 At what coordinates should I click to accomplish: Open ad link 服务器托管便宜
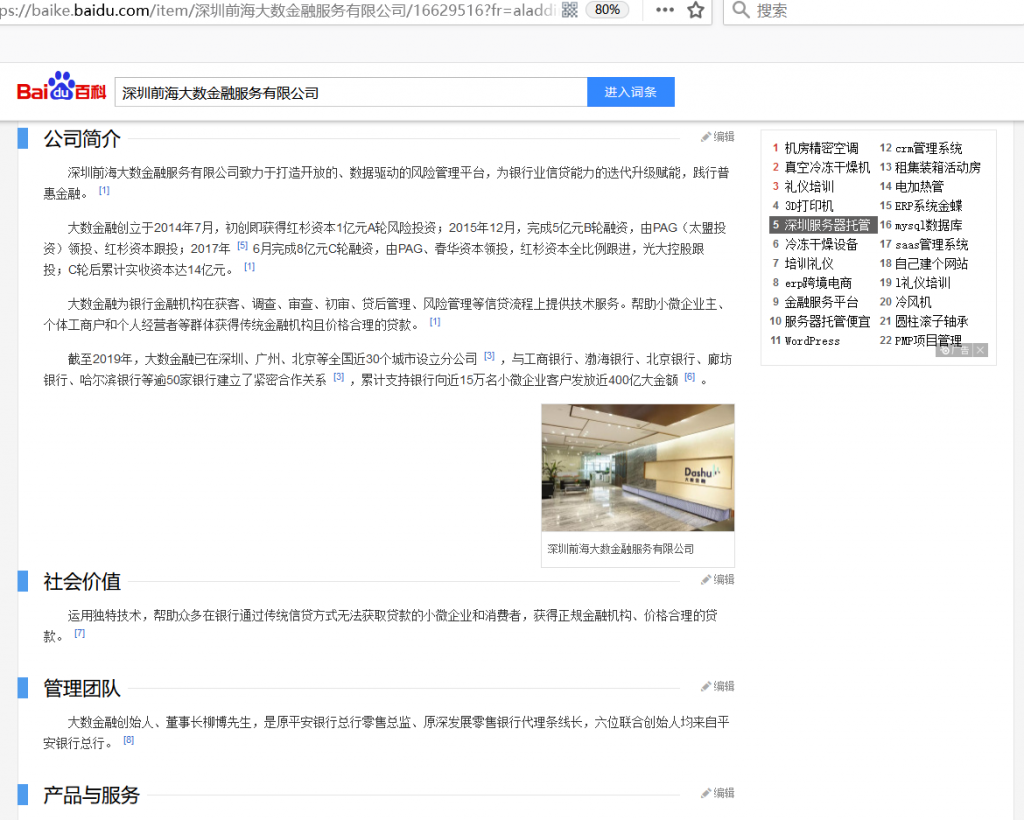click(827, 321)
